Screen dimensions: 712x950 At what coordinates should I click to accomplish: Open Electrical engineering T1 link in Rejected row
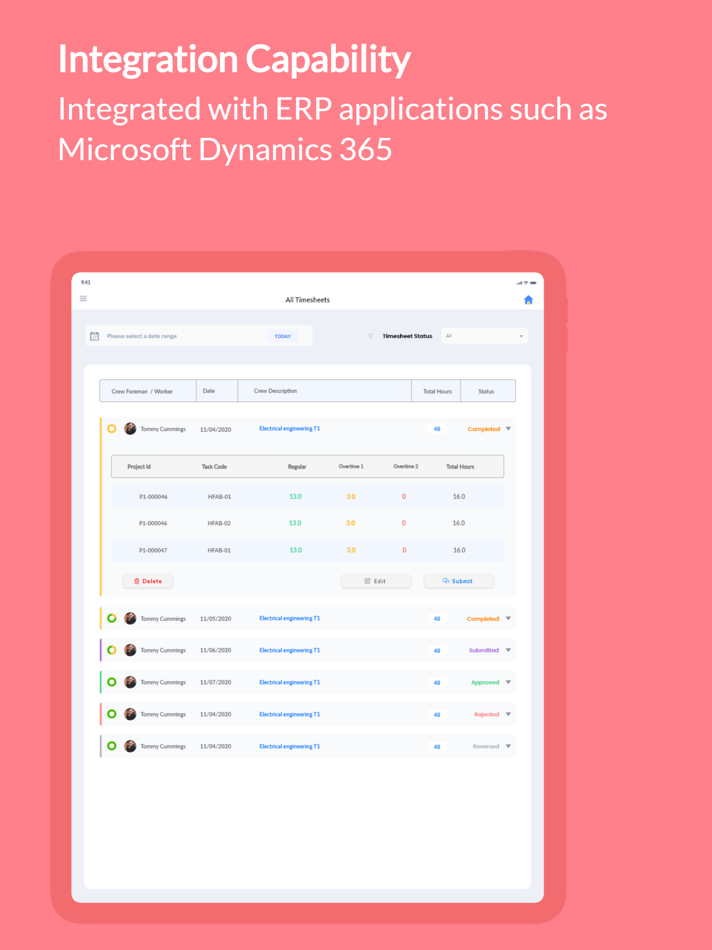[x=290, y=714]
